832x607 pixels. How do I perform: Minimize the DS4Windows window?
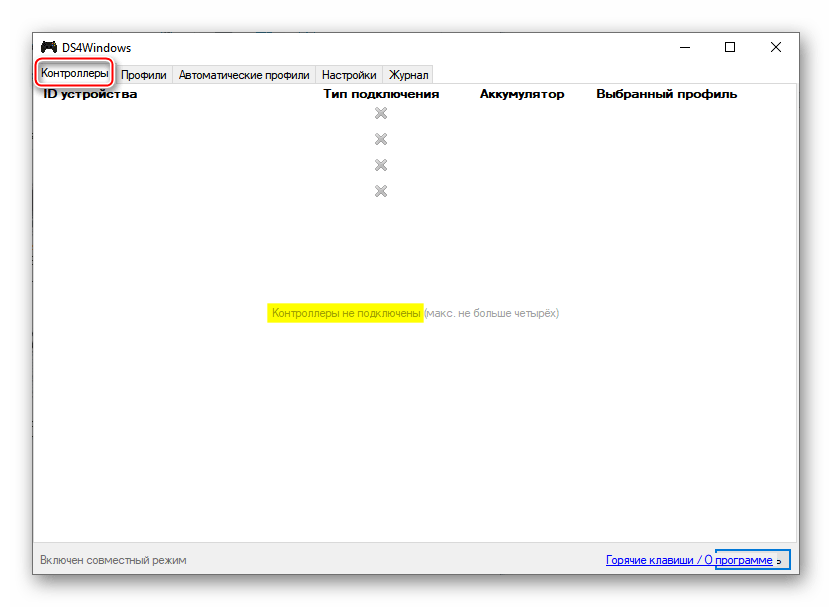coord(685,47)
